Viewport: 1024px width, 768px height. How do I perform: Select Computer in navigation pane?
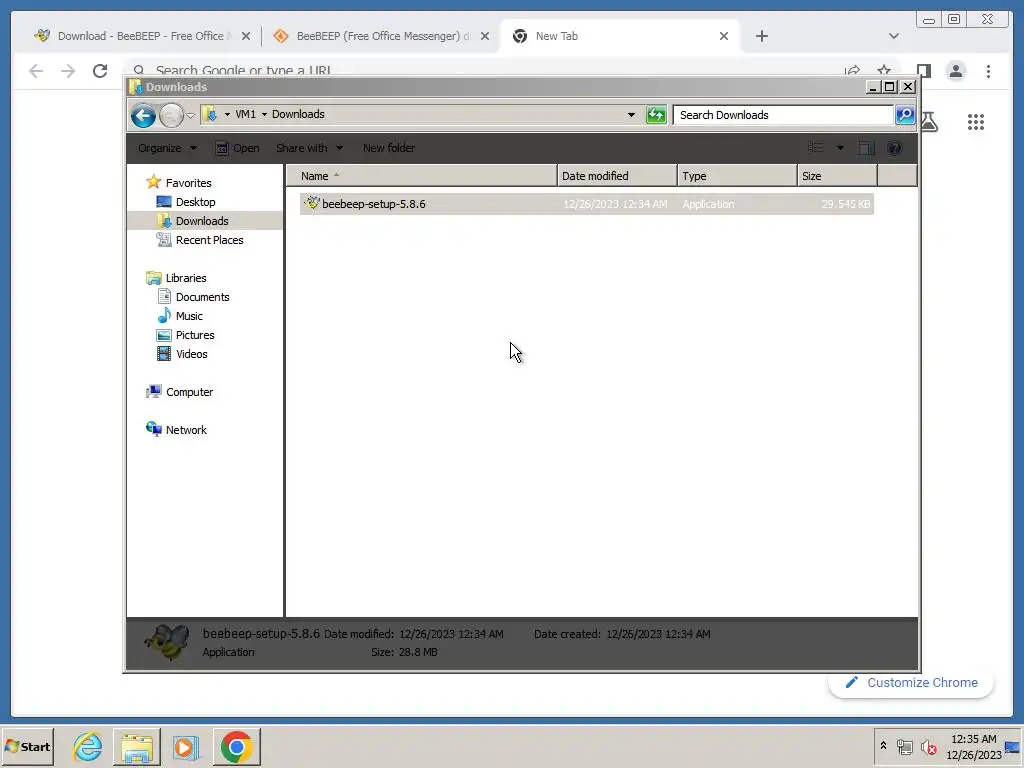pyautogui.click(x=189, y=392)
